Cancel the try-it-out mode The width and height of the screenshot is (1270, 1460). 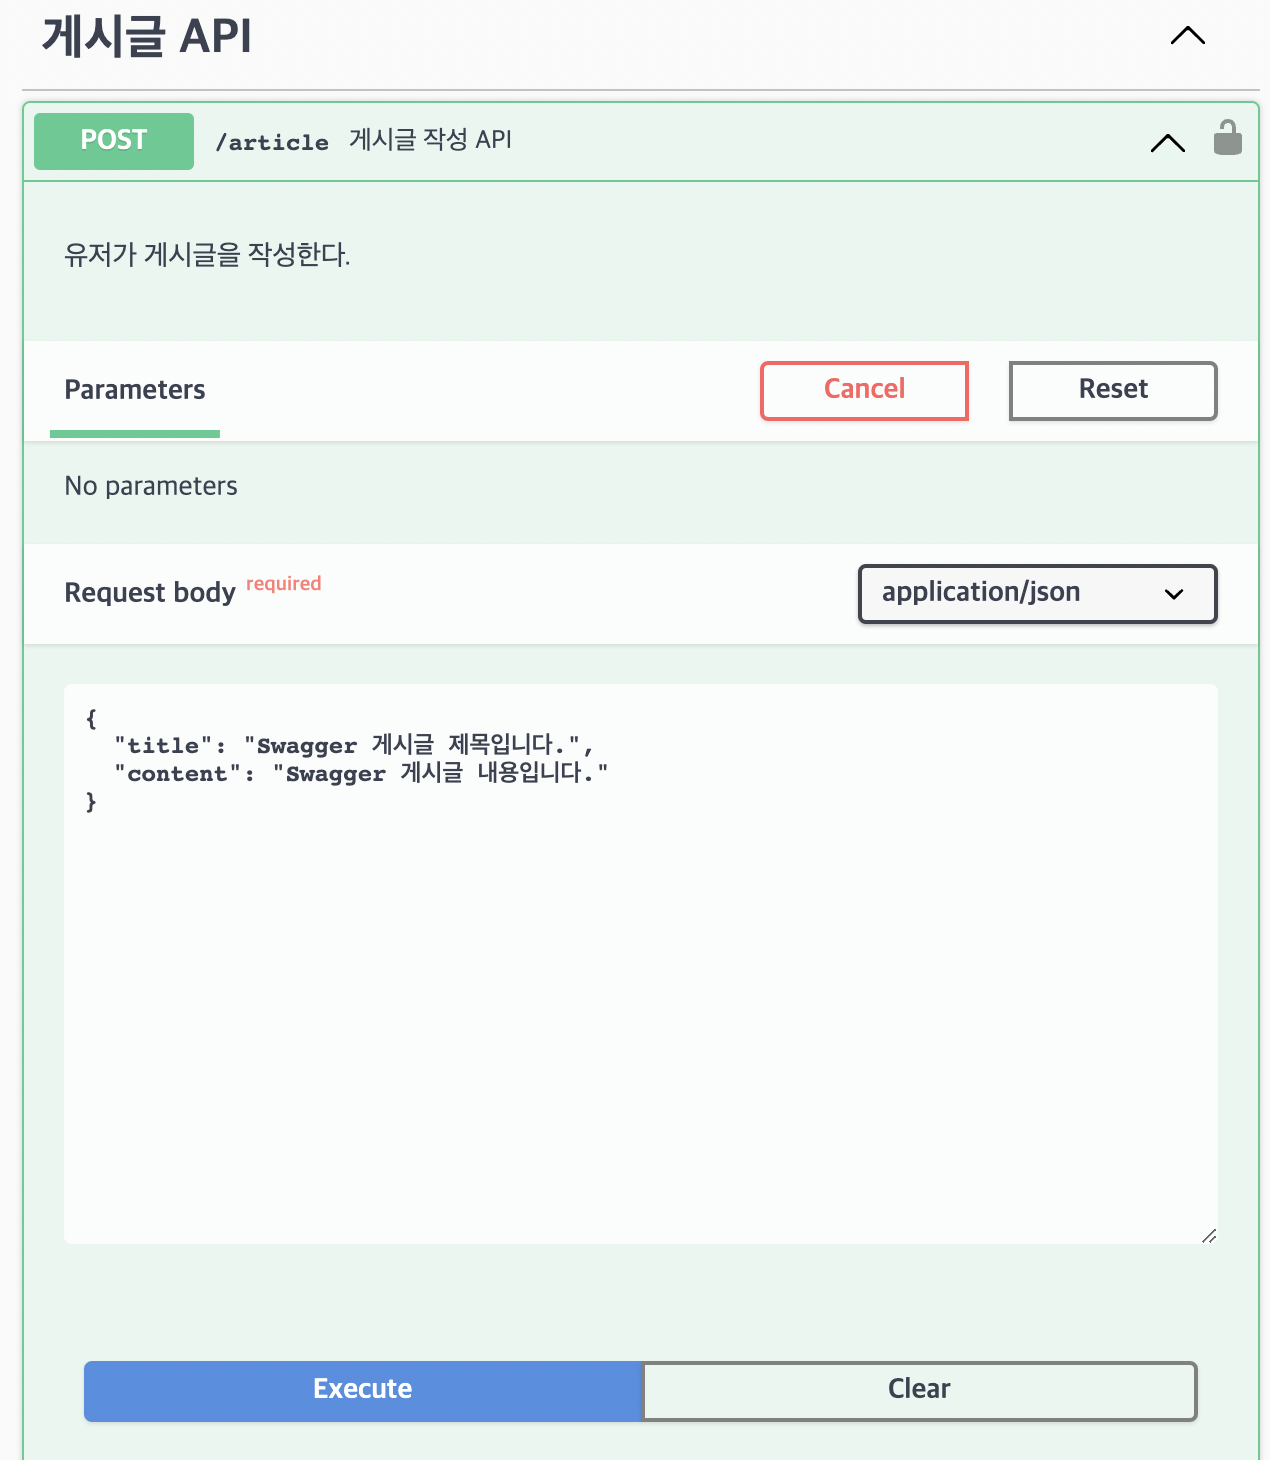tap(864, 390)
